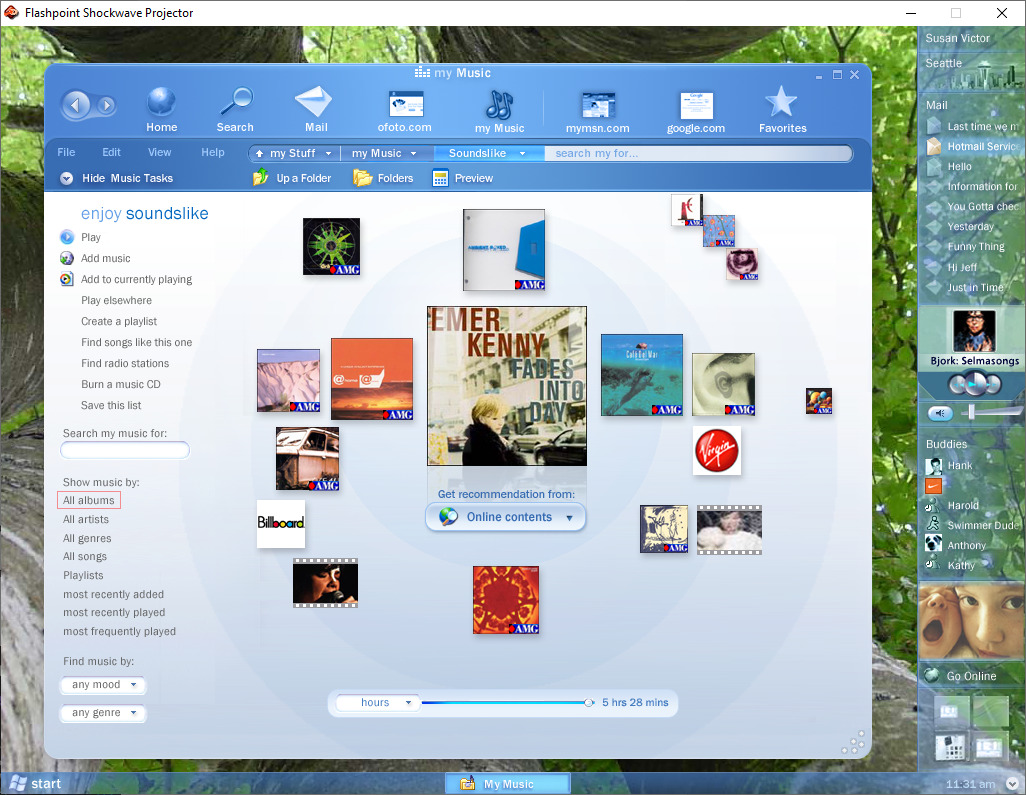1026x795 pixels.
Task: Click the Up a Folder icon
Action: (x=260, y=178)
